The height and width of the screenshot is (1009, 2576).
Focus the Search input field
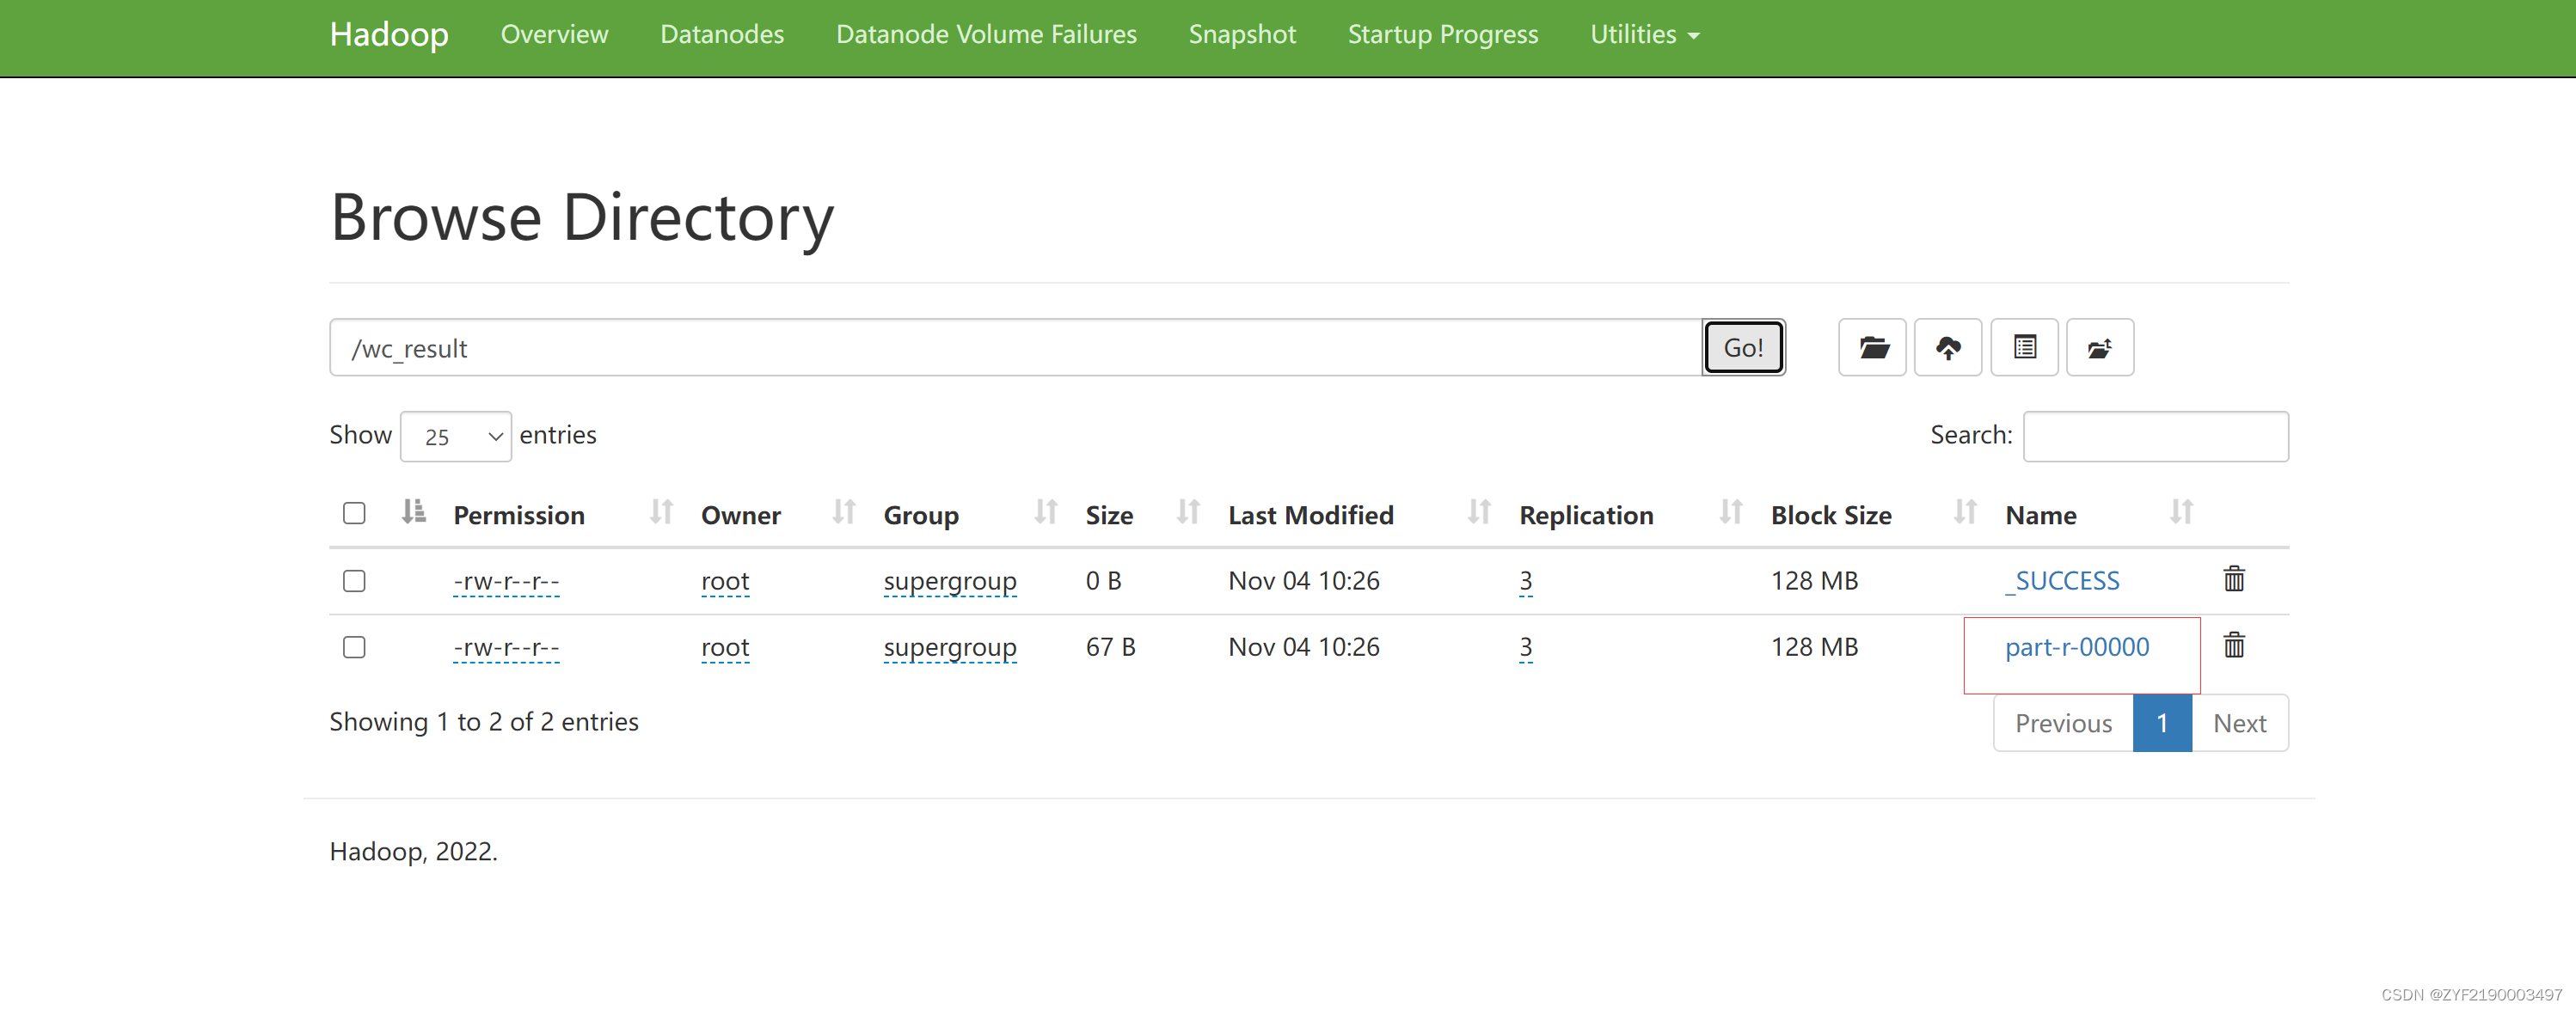(x=2155, y=436)
